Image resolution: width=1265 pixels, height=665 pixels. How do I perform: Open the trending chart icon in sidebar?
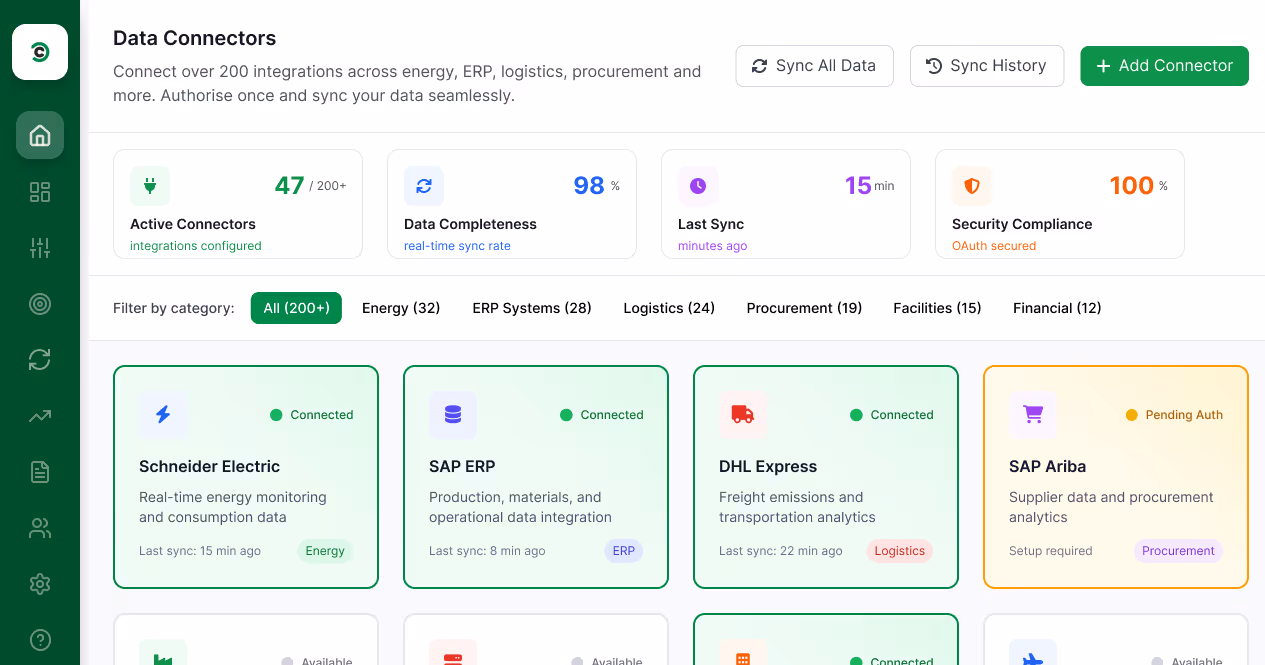40,416
